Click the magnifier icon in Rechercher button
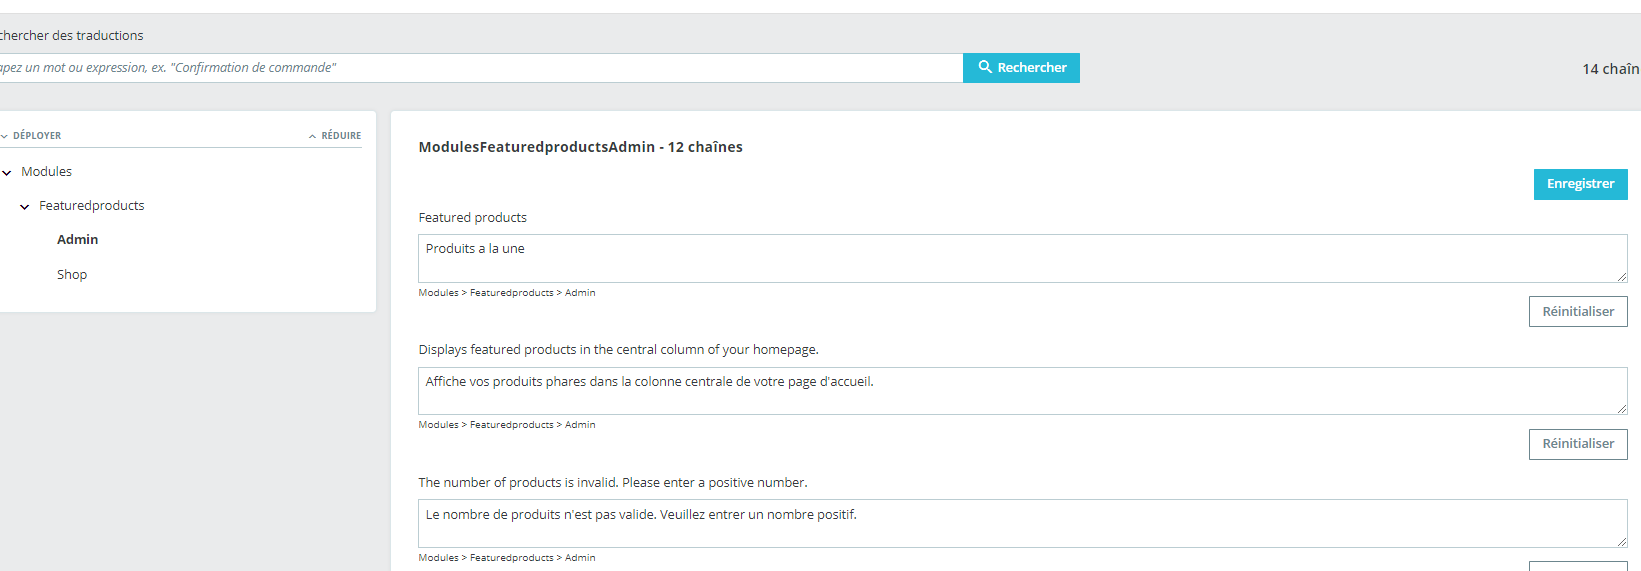The height and width of the screenshot is (571, 1641). 985,67
